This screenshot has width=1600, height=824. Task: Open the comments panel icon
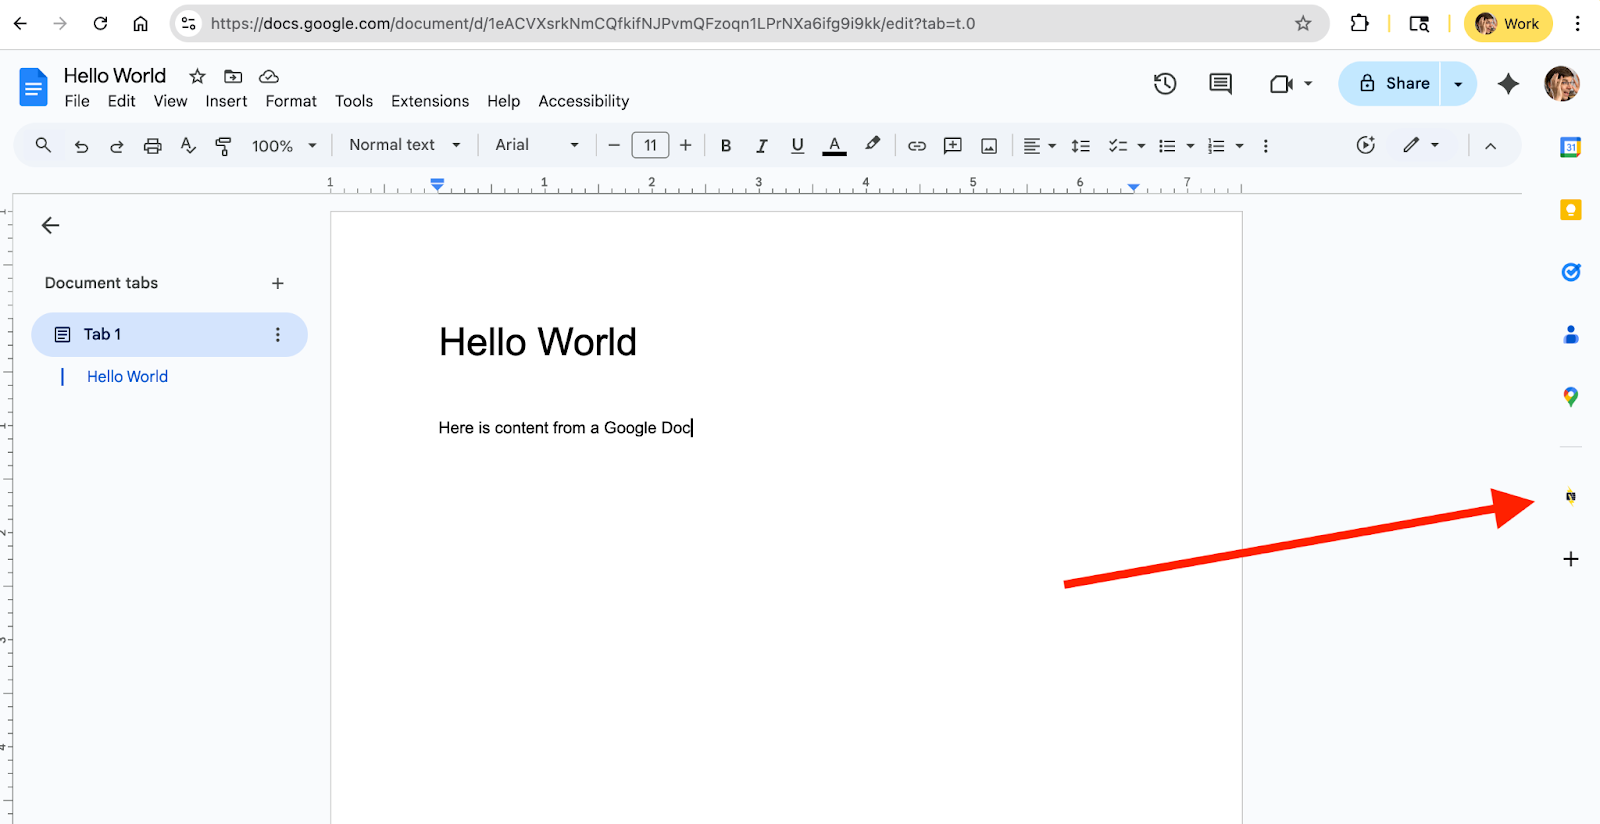pos(1220,84)
